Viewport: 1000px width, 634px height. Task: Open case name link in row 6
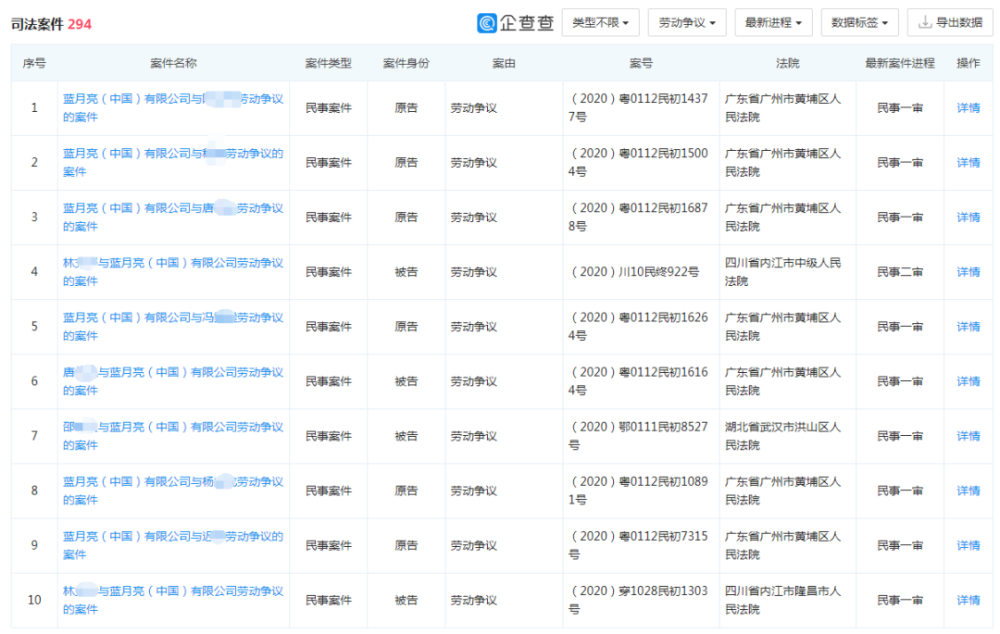[173, 381]
